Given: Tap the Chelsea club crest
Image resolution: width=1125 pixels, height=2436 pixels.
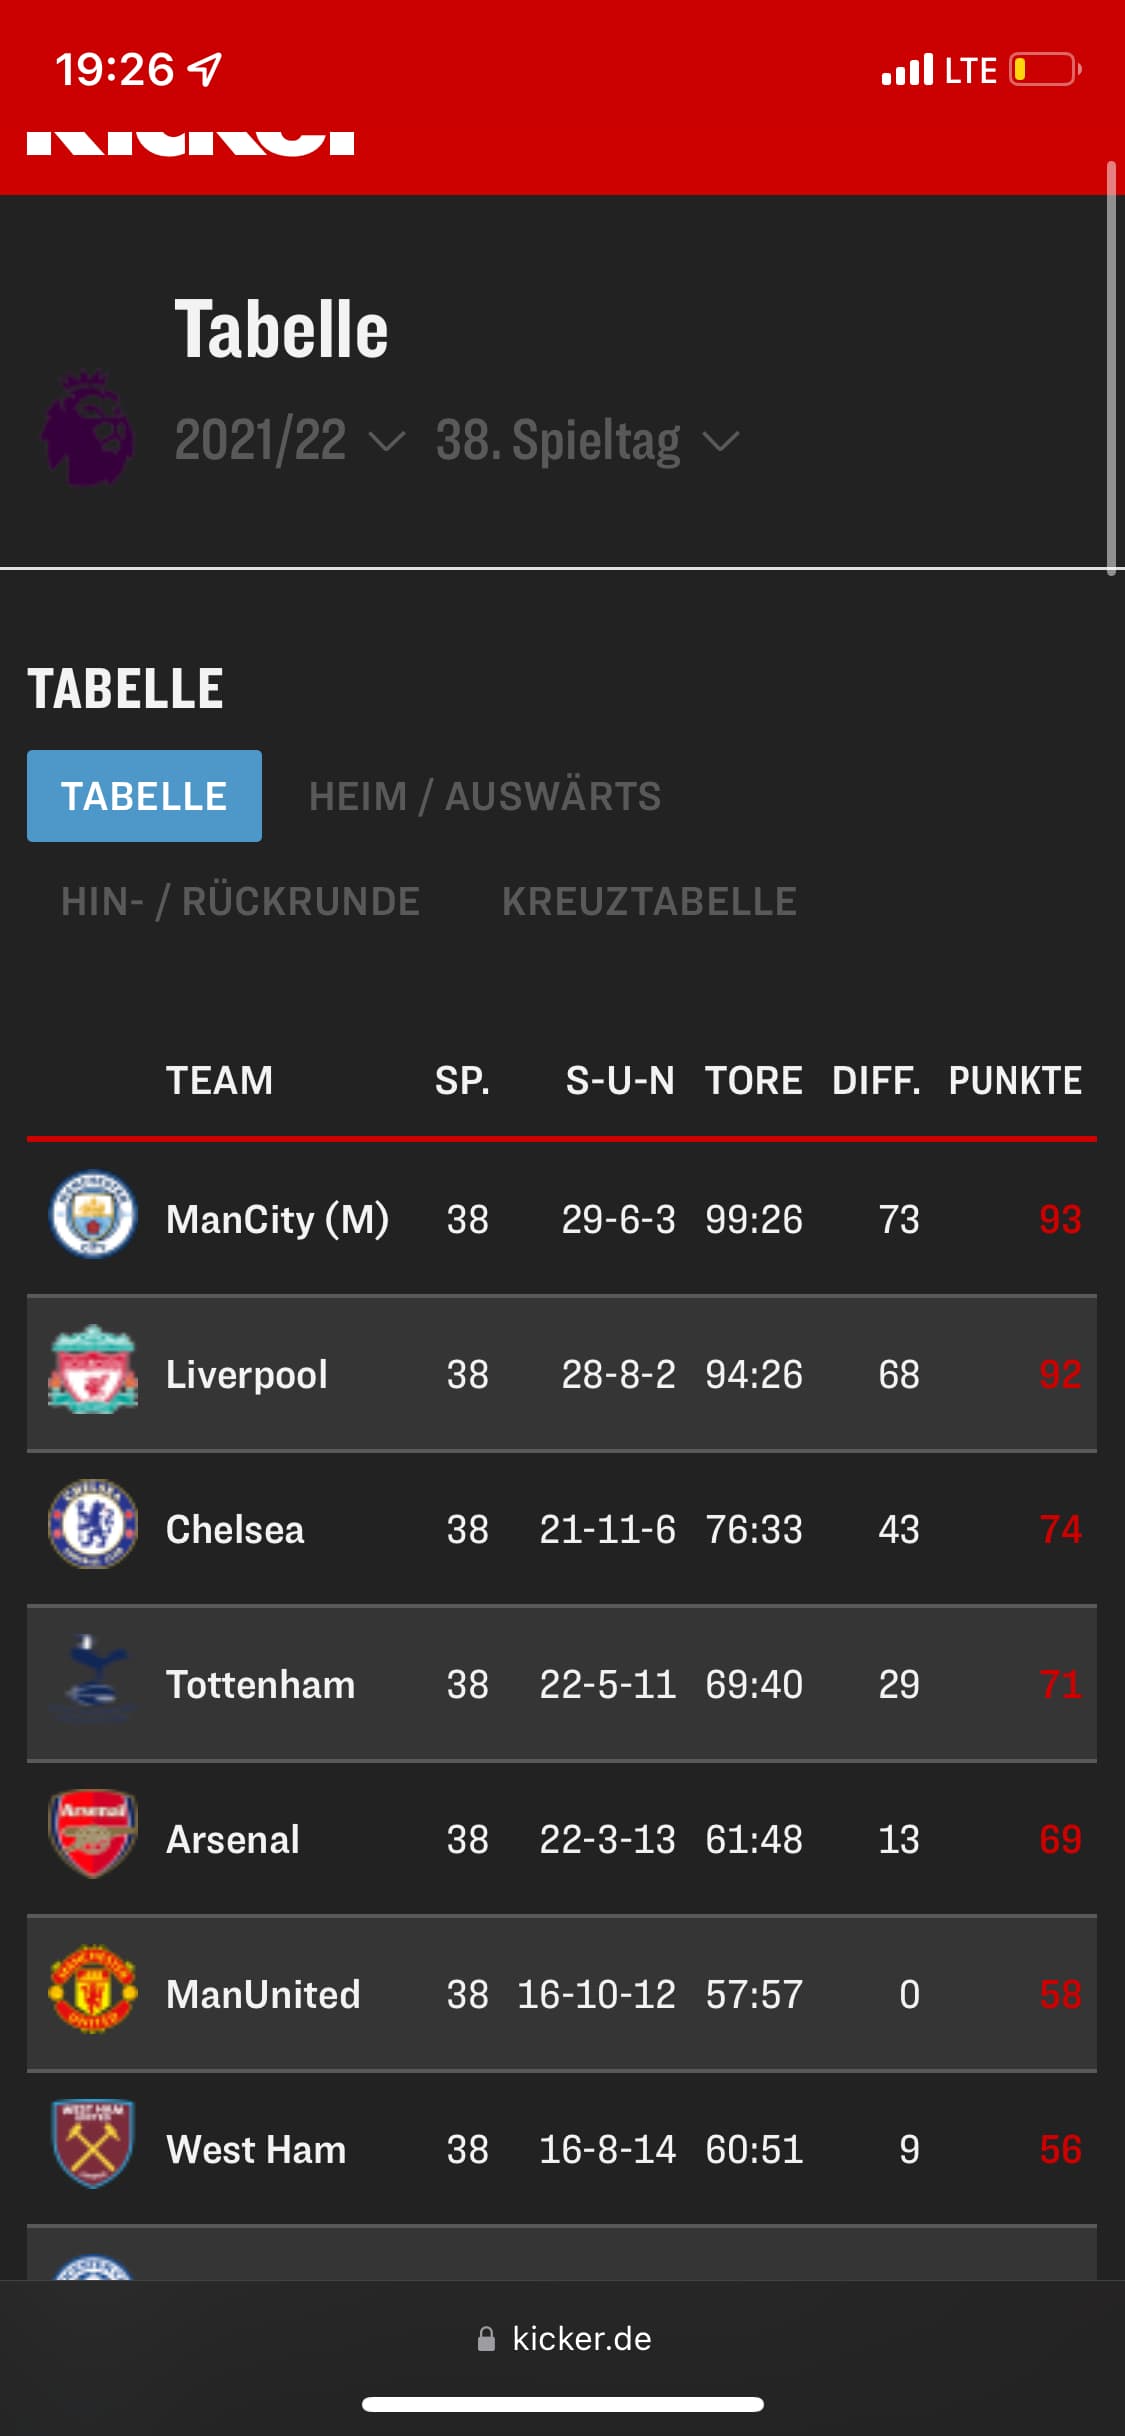Looking at the screenshot, I should click(x=92, y=1526).
